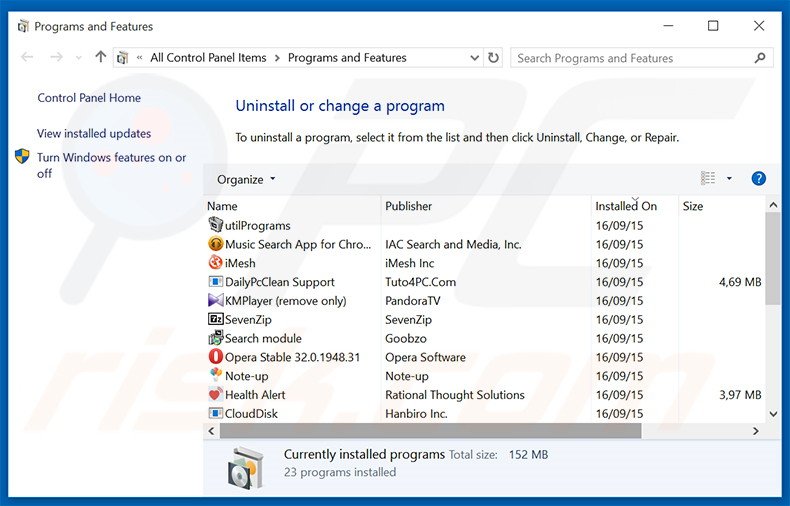Click the Search Programs and Features field
This screenshot has width=790, height=506.
point(641,58)
